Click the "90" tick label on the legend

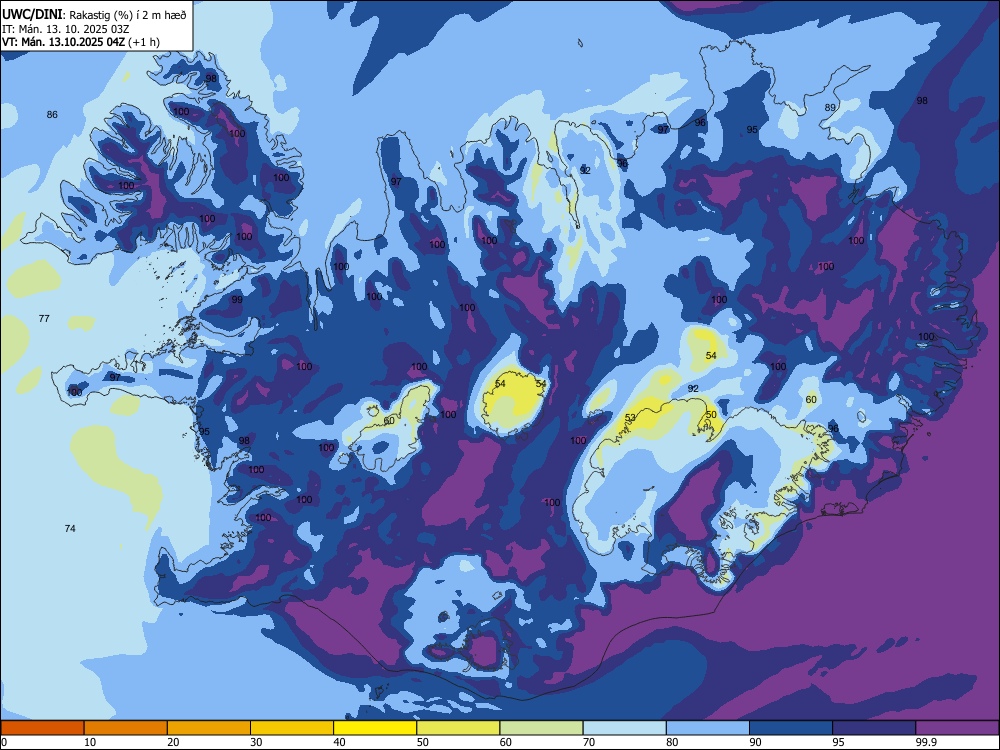click(x=756, y=742)
